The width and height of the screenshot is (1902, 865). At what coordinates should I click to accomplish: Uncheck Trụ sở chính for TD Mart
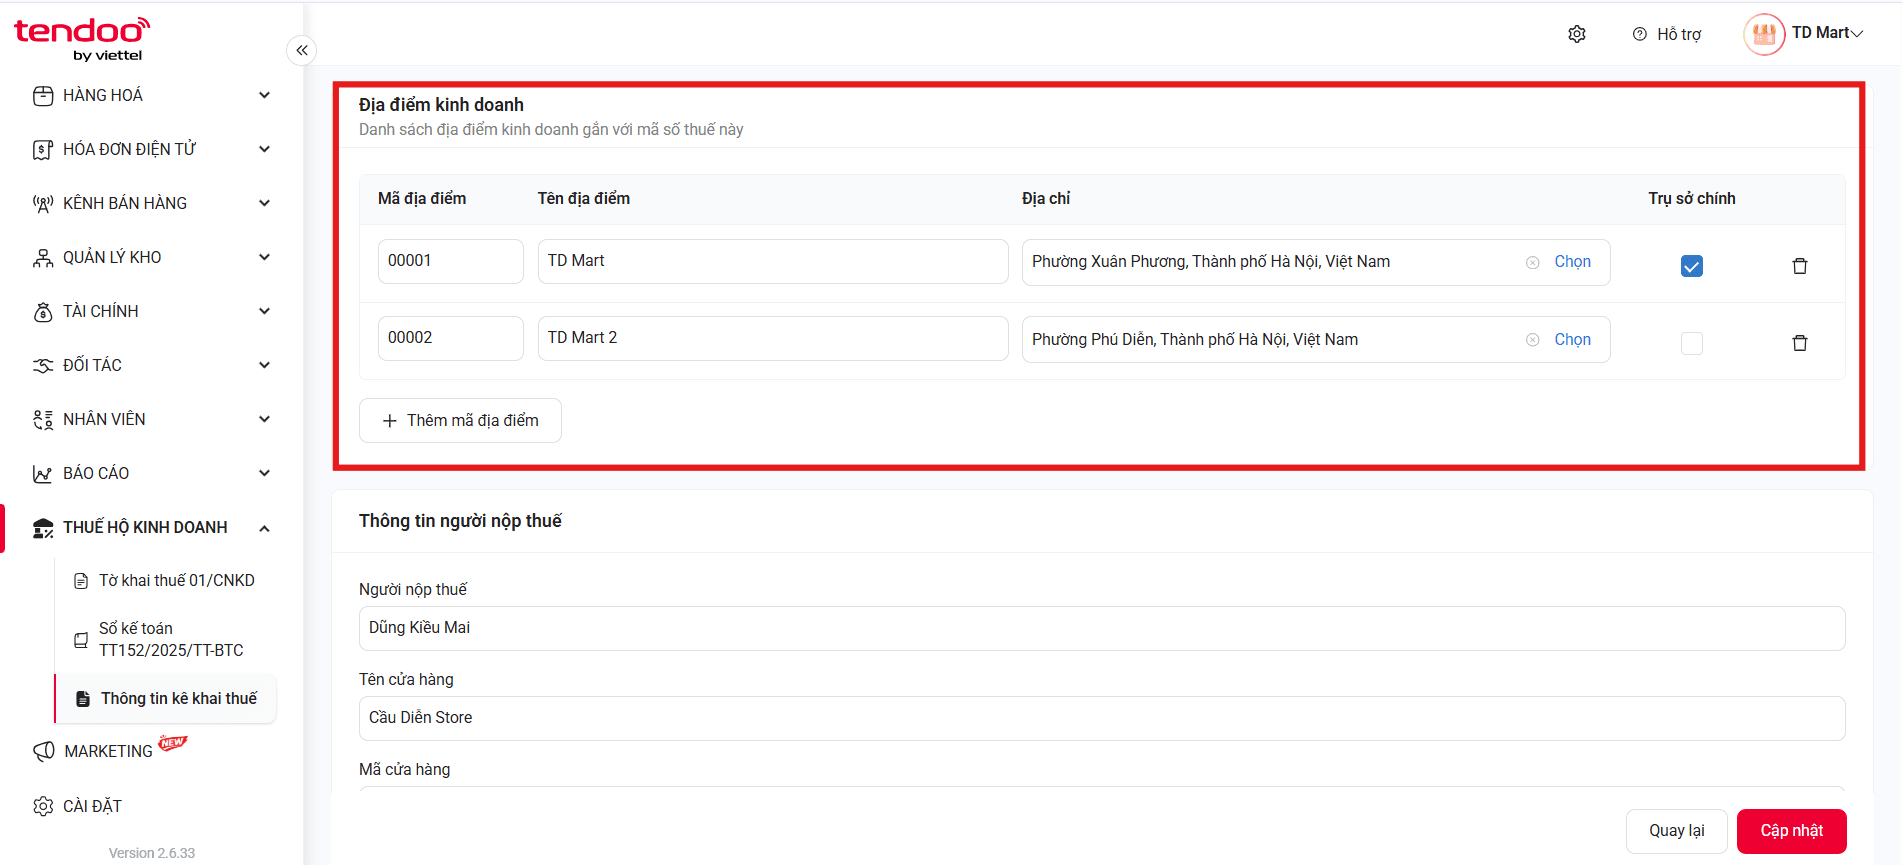tap(1692, 266)
